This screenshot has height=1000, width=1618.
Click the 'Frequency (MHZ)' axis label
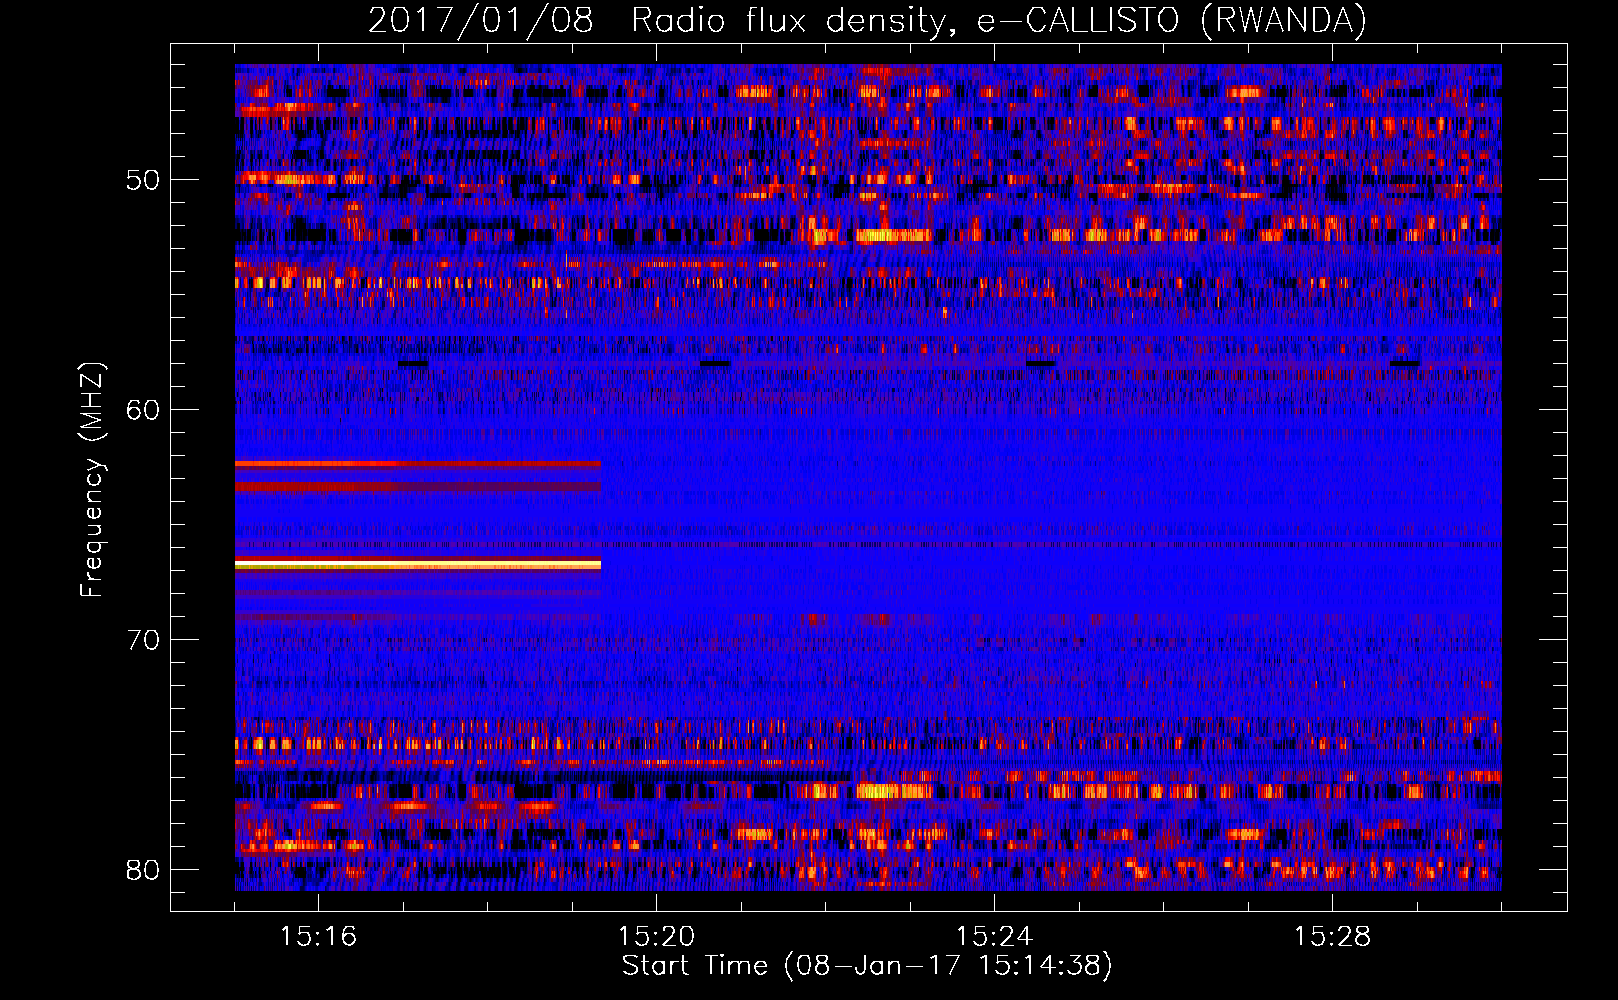[92, 480]
